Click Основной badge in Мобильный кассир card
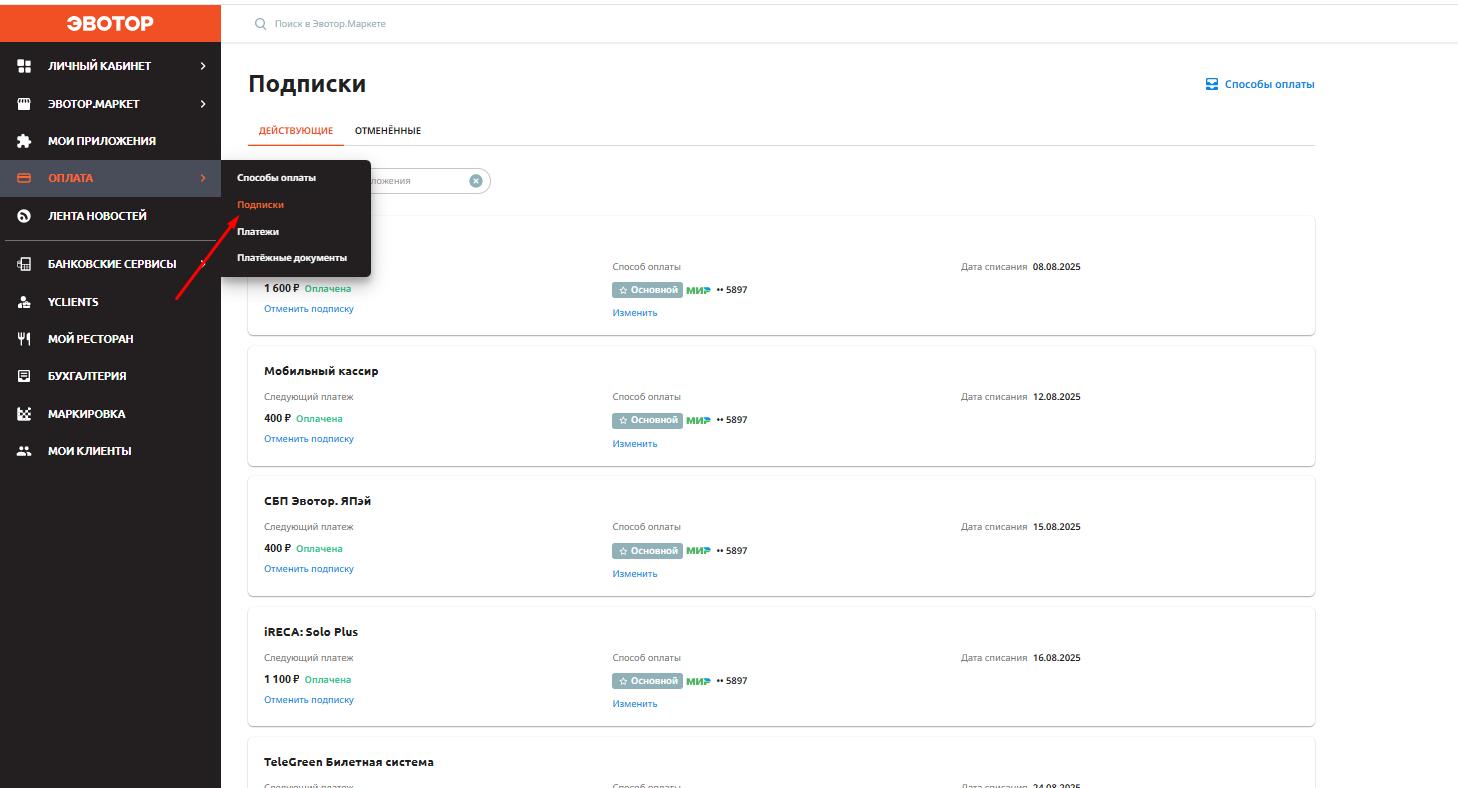The image size is (1458, 788). tap(647, 420)
